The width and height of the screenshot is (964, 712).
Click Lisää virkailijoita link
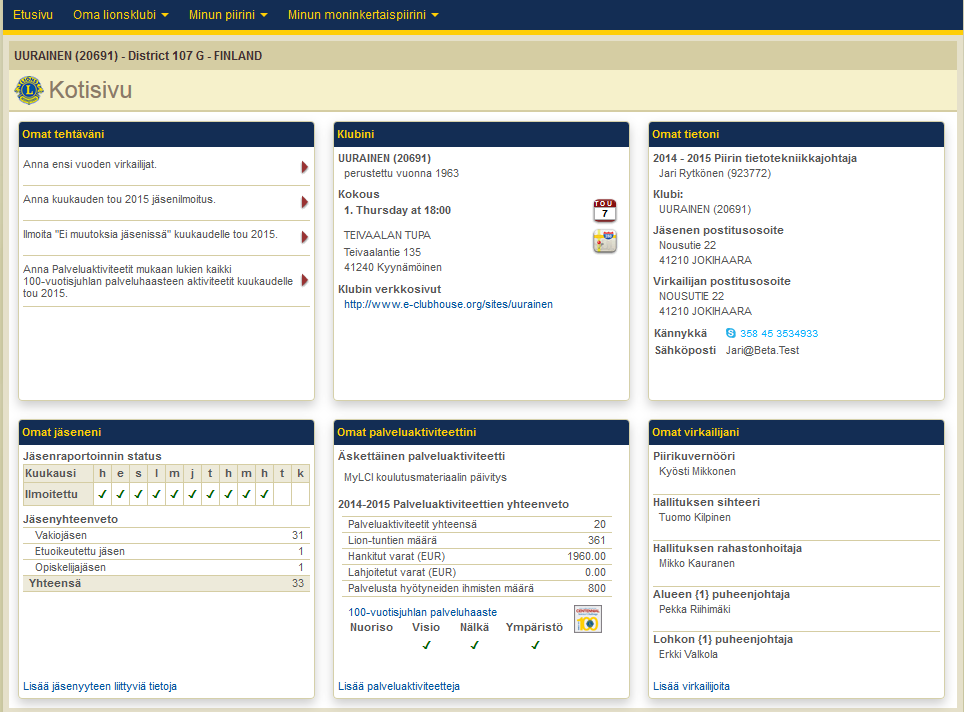click(x=691, y=686)
